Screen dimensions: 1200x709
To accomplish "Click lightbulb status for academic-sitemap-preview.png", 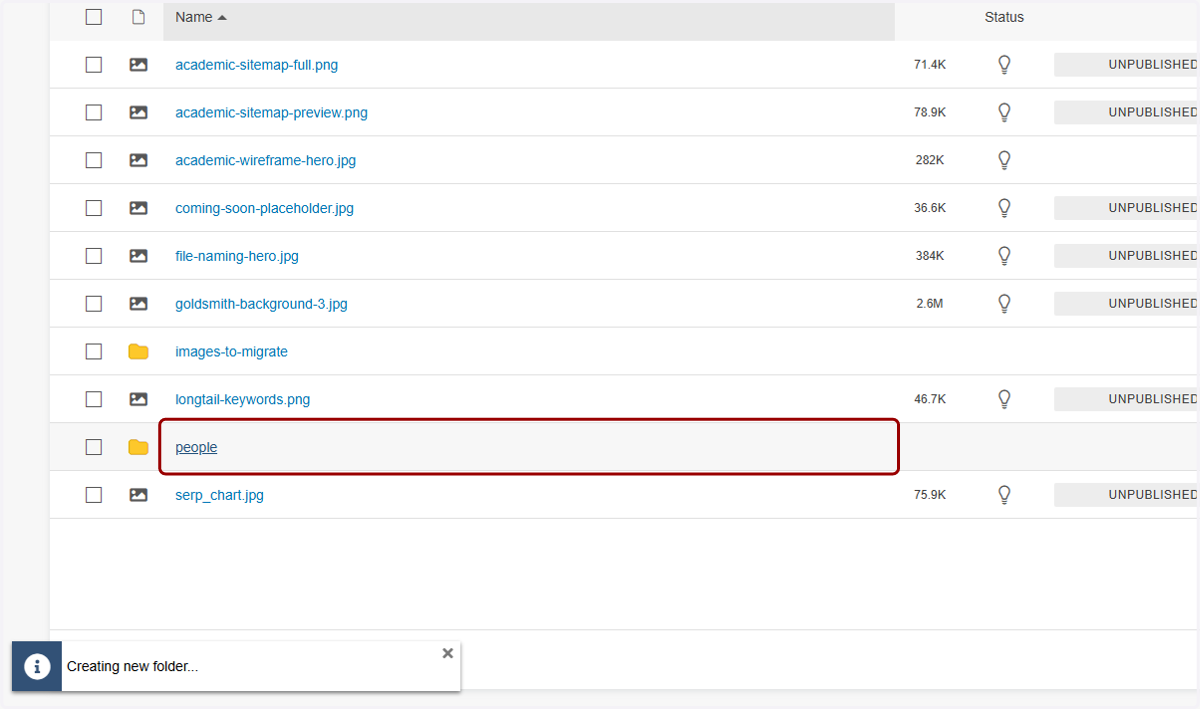I will coord(1005,113).
